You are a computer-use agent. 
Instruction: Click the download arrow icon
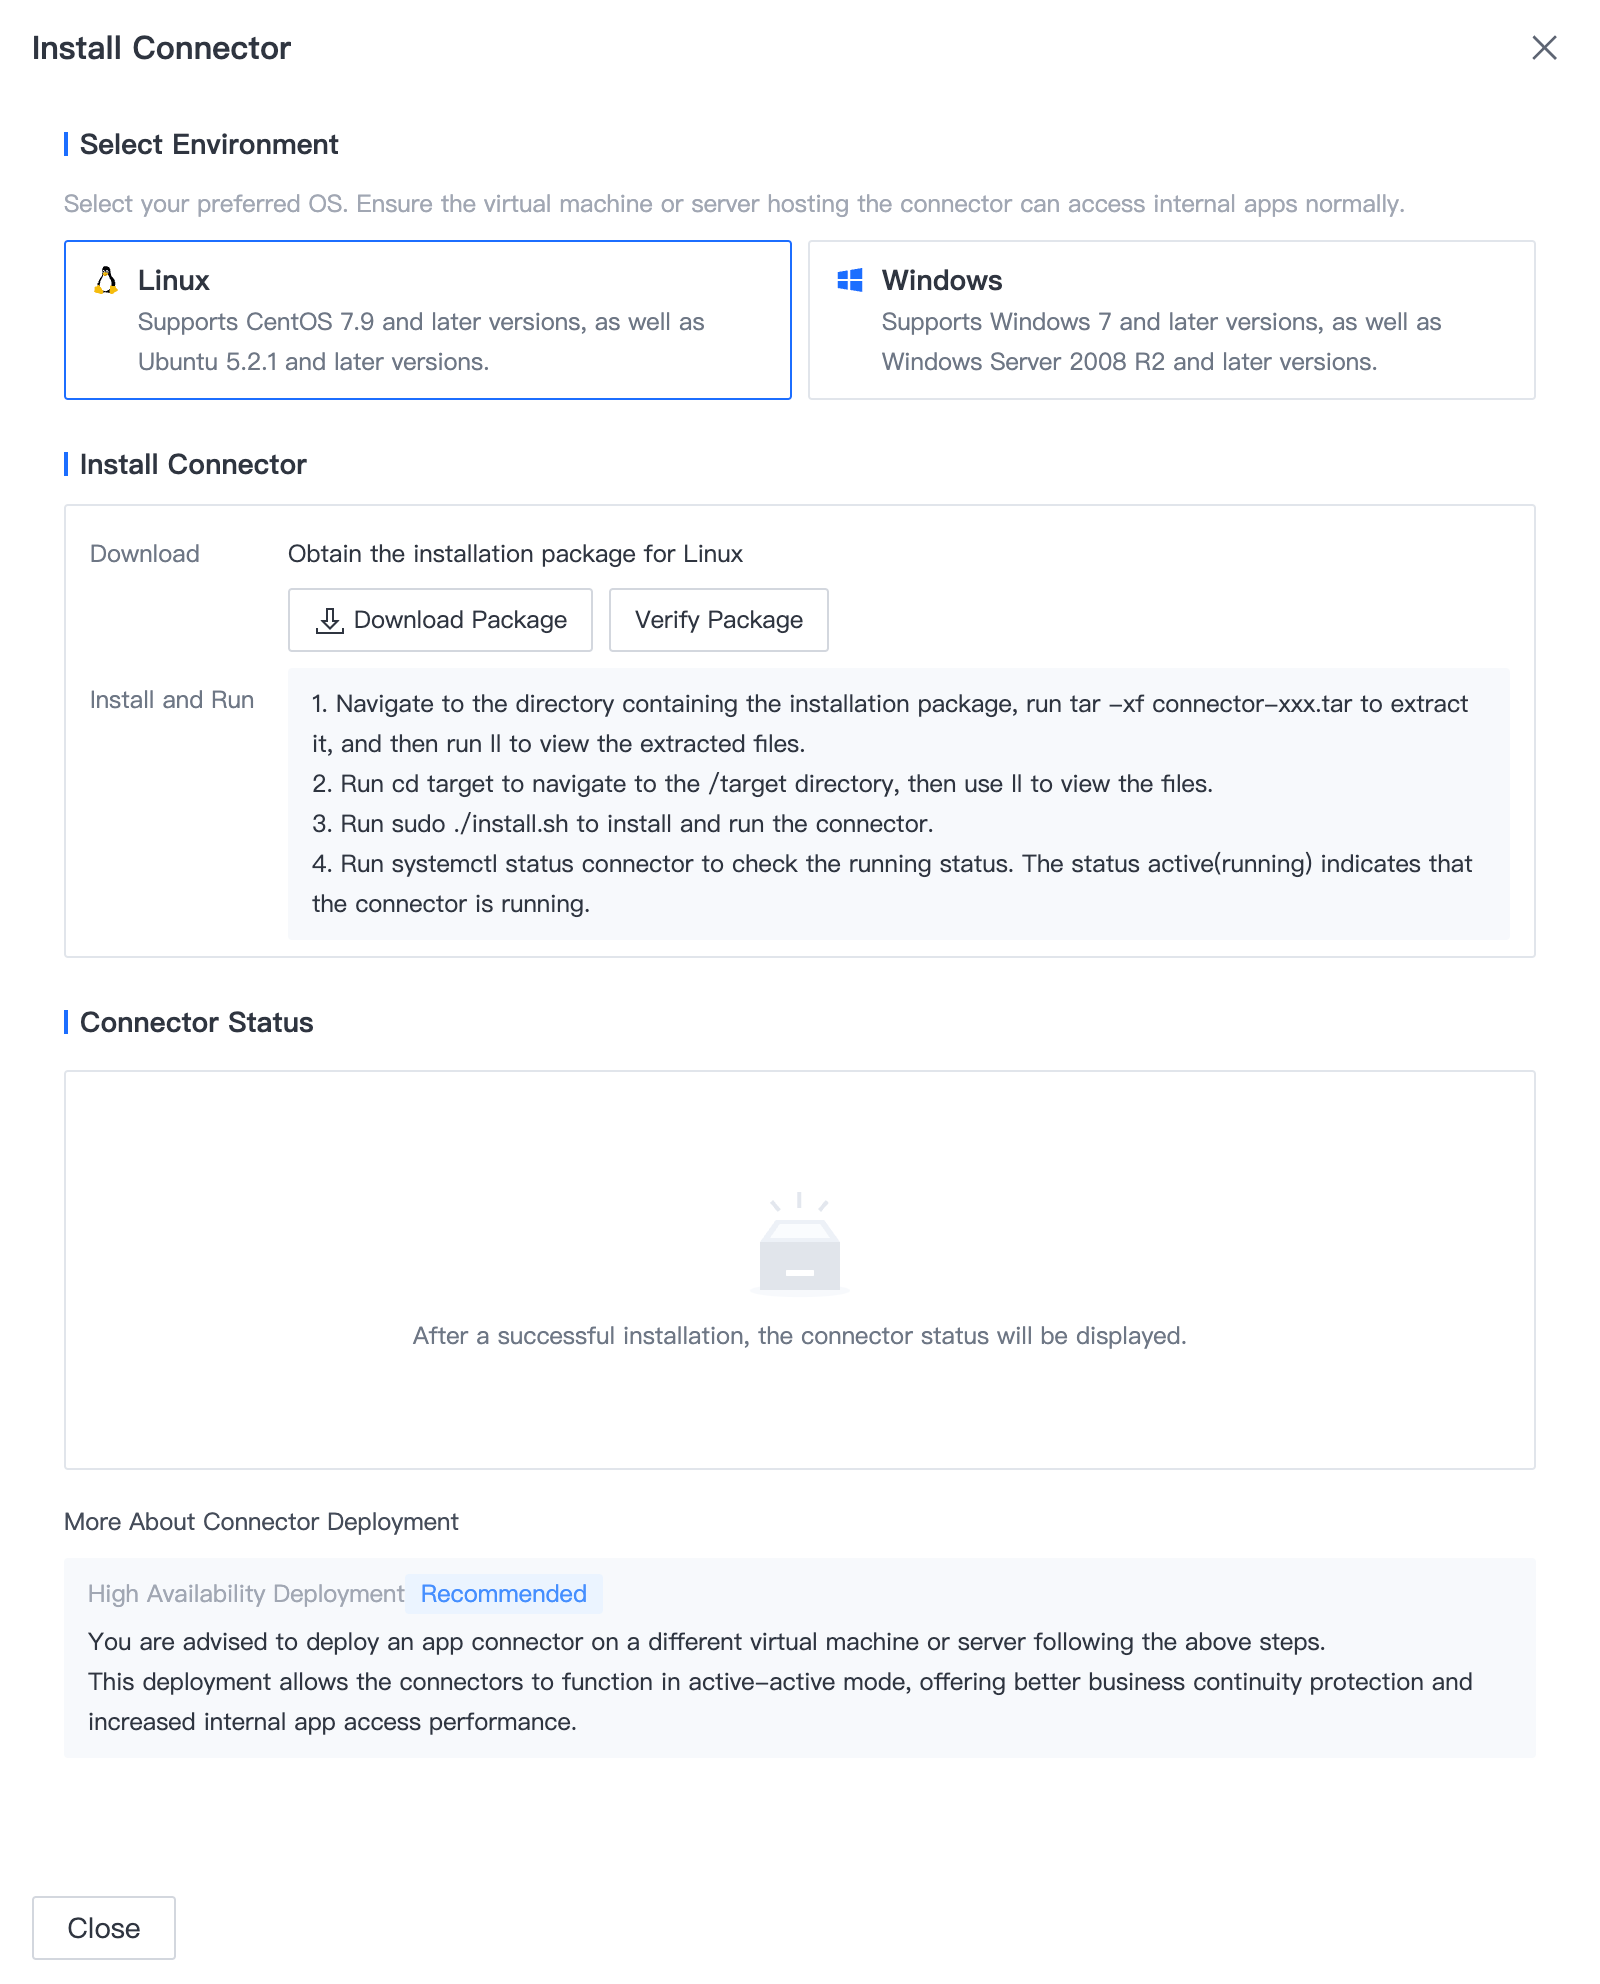(x=329, y=620)
